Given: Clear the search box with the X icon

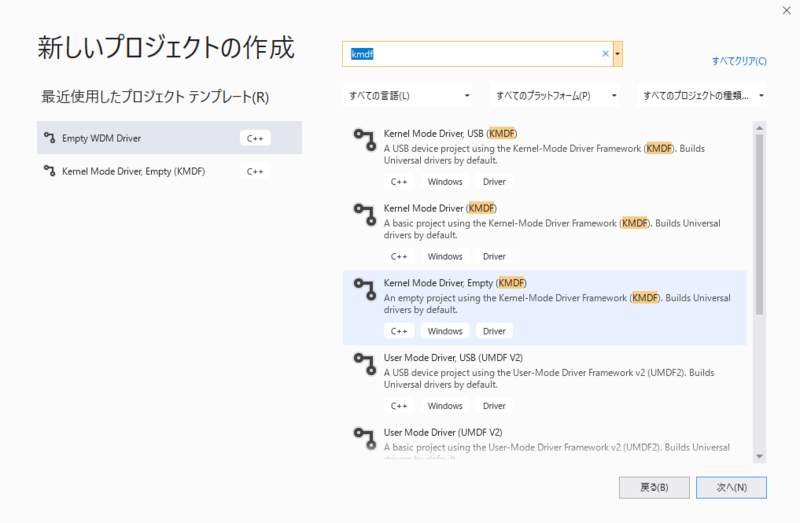Looking at the screenshot, I should pyautogui.click(x=605, y=54).
